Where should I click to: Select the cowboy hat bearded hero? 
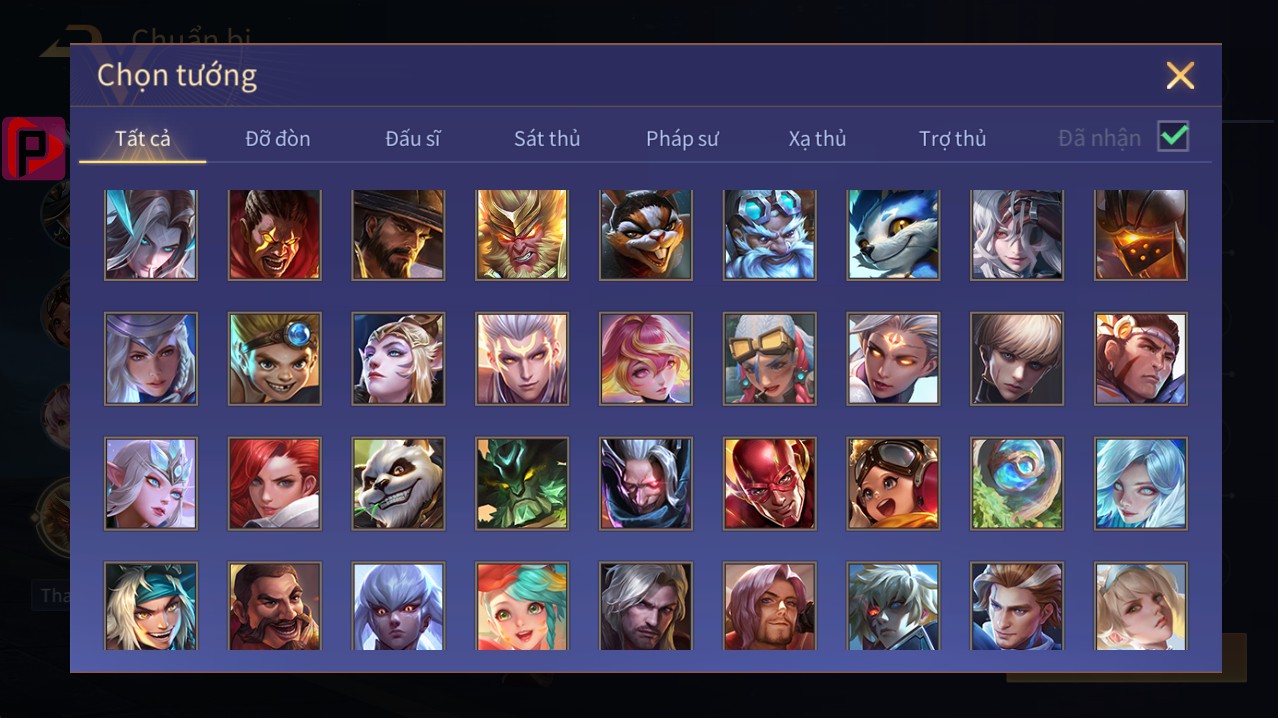coord(398,234)
